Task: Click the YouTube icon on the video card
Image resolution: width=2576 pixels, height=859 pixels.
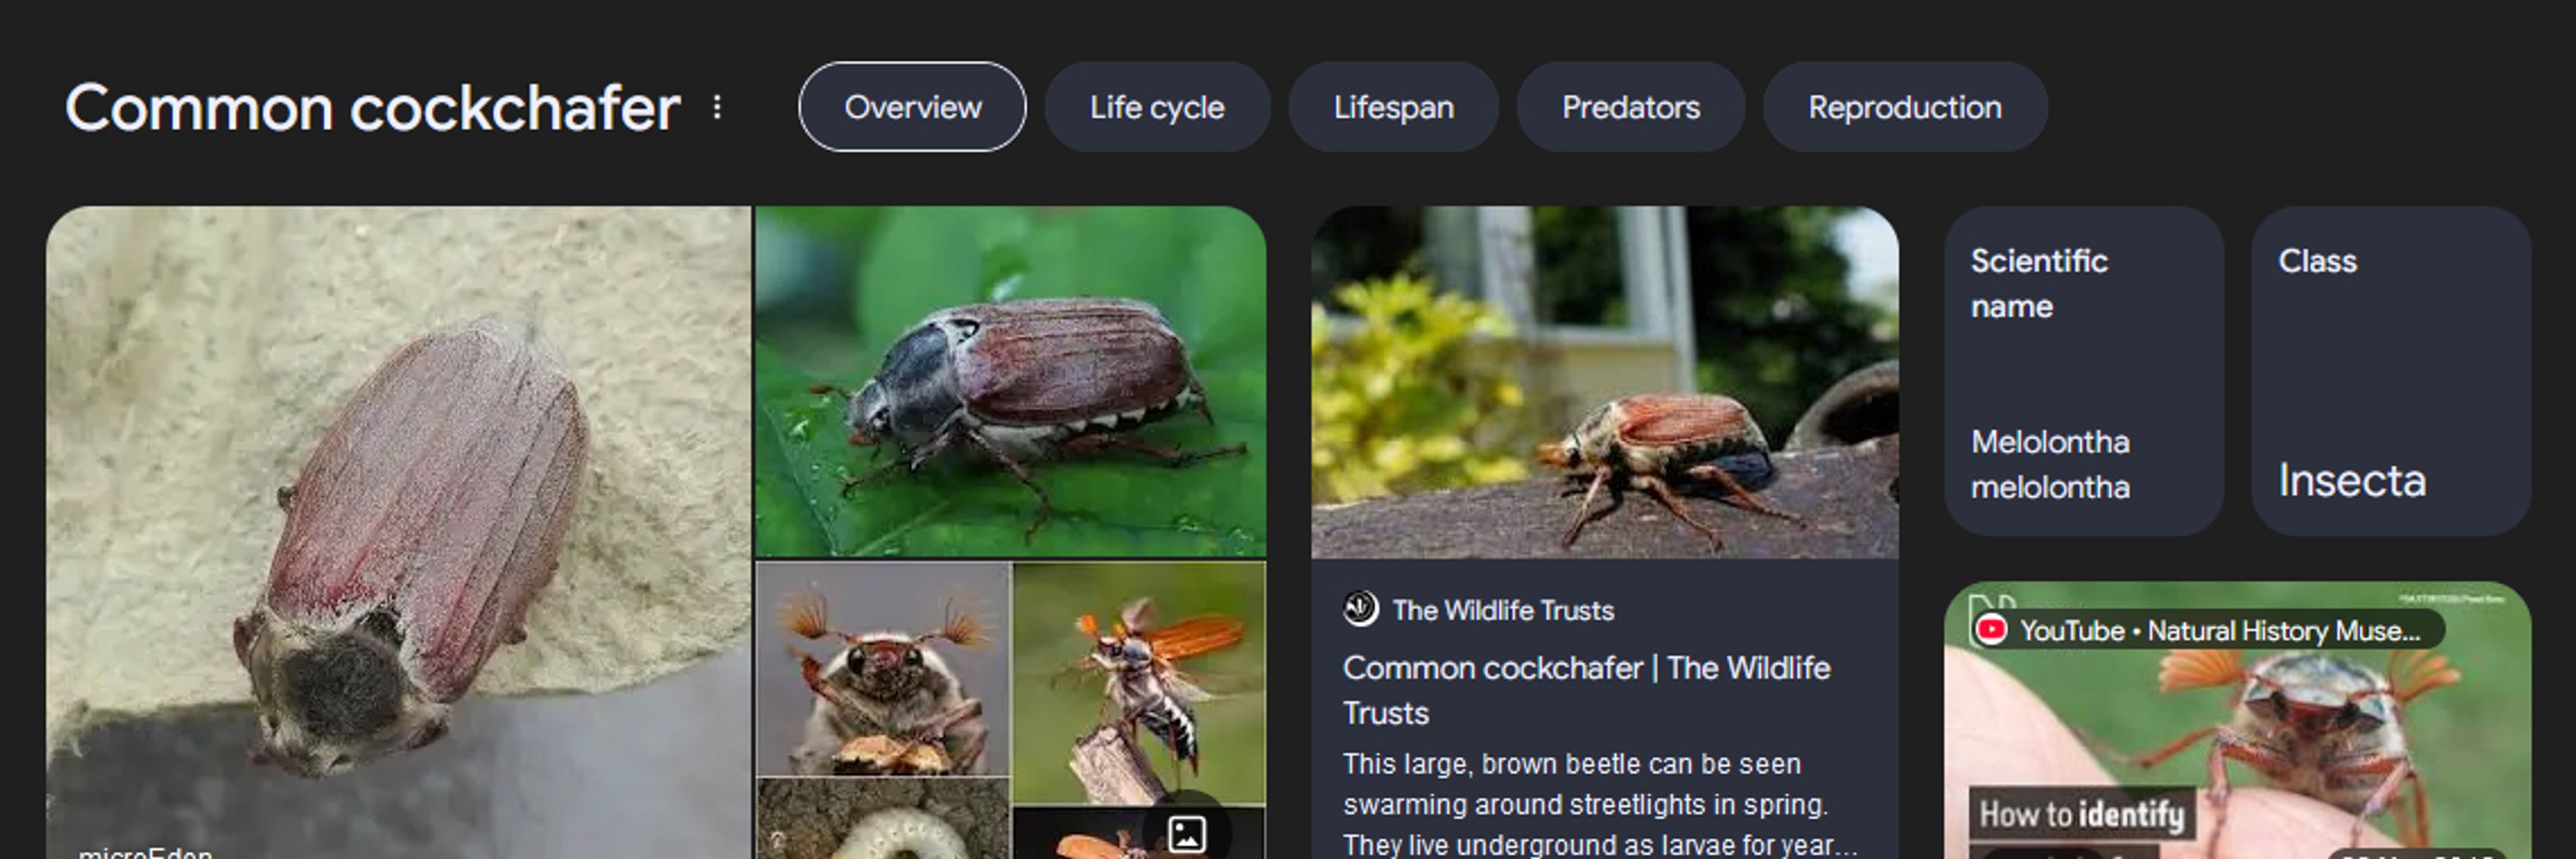Action: (x=1990, y=629)
